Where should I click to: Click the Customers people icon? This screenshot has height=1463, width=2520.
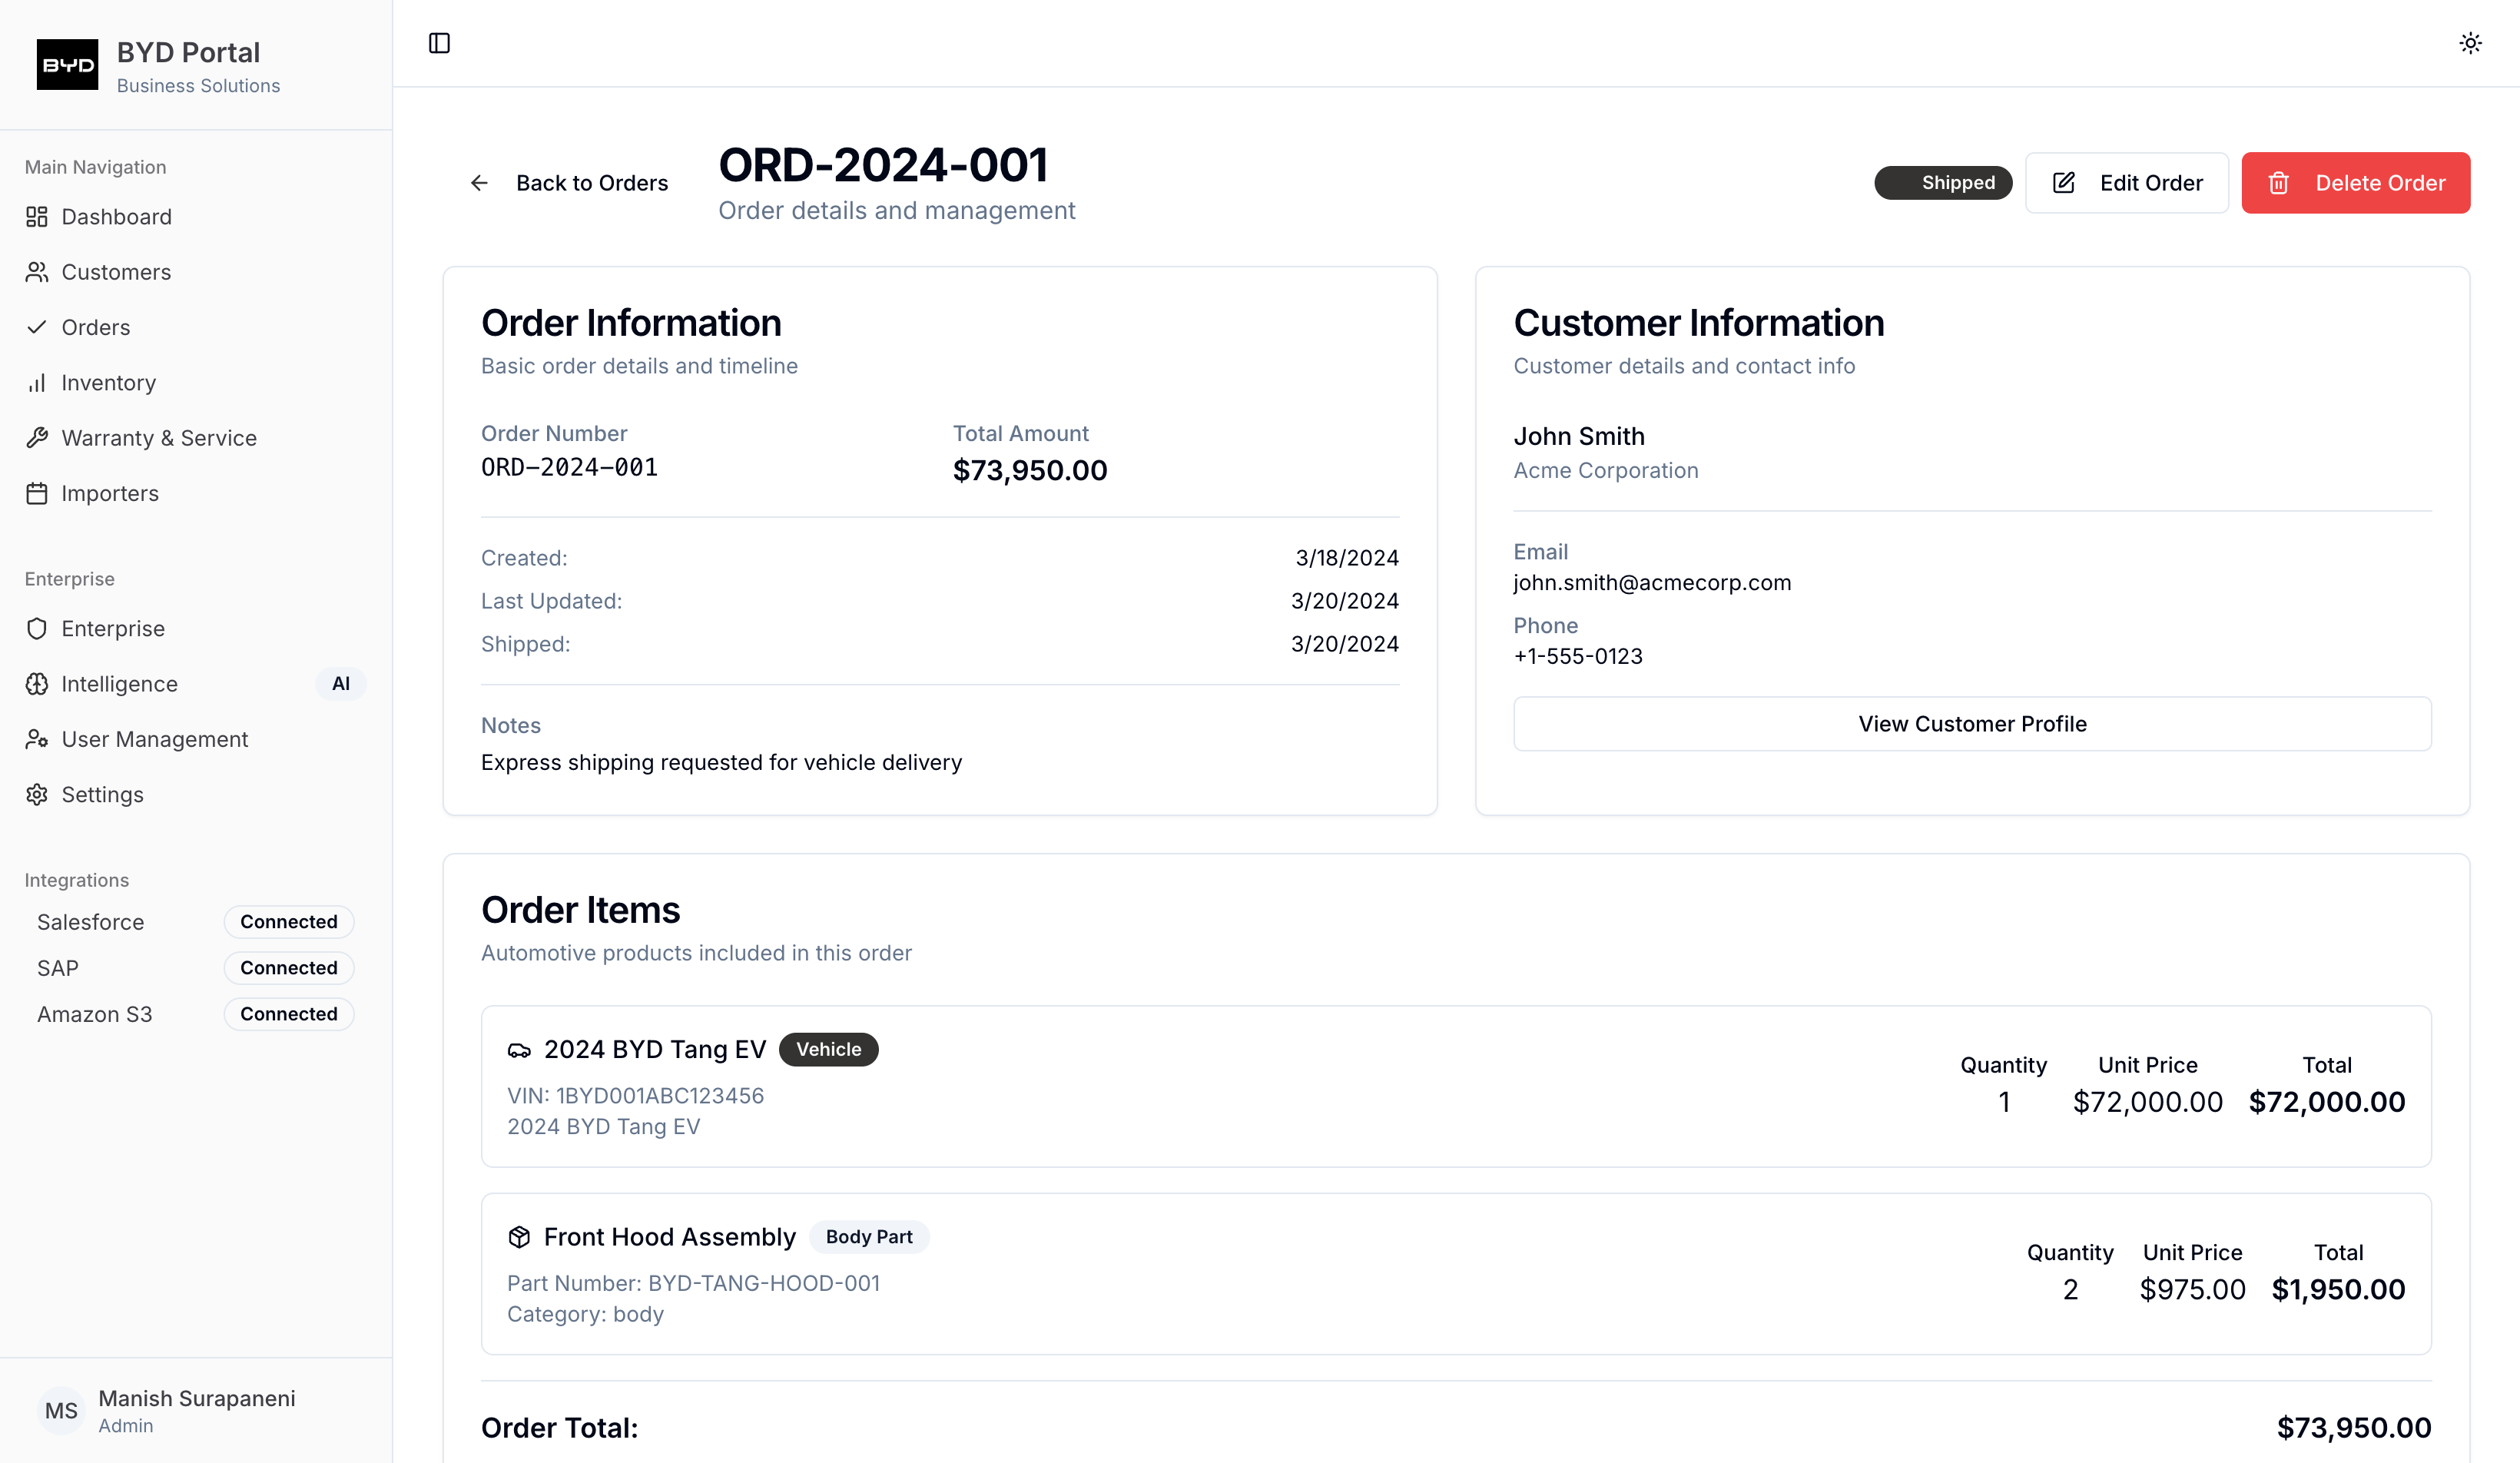click(37, 272)
